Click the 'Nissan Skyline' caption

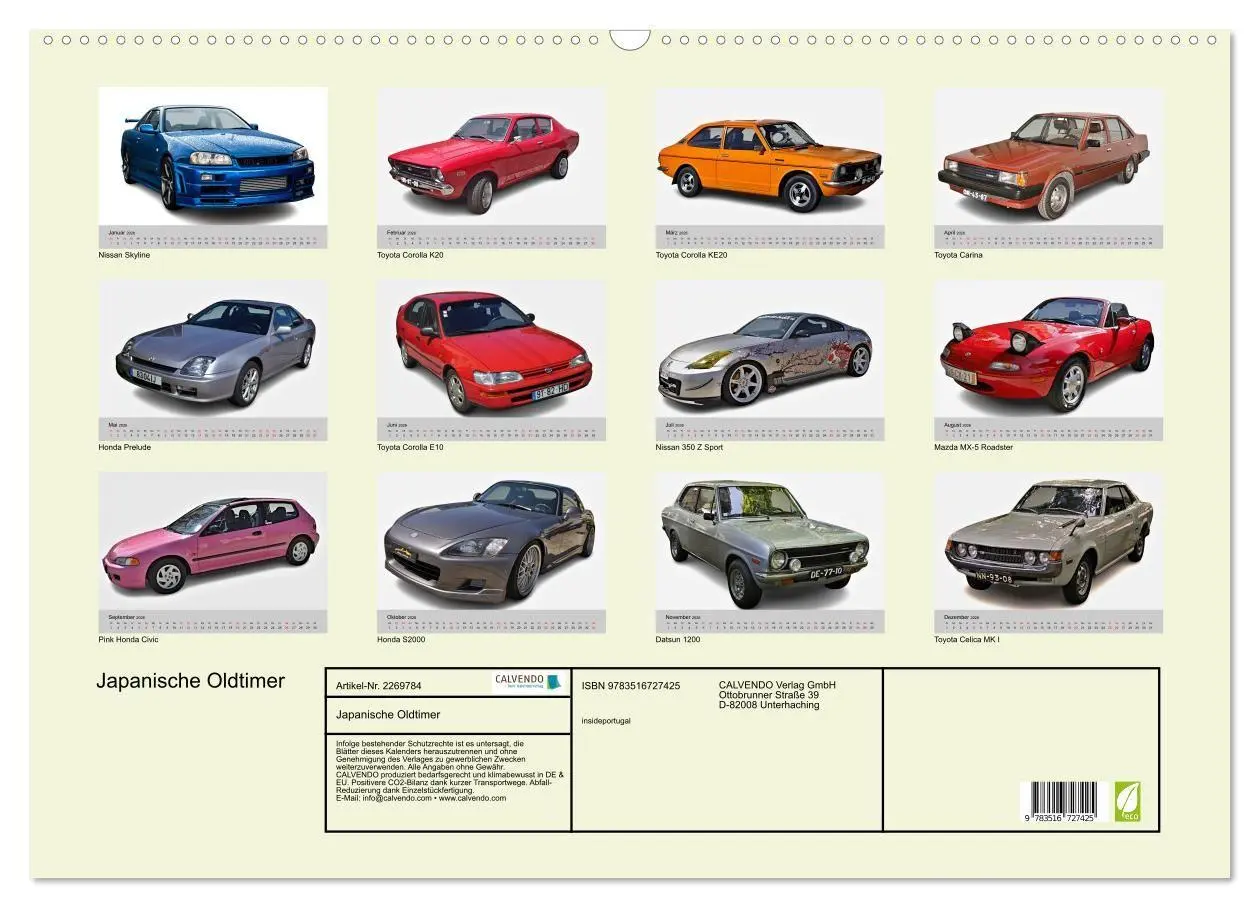[124, 255]
